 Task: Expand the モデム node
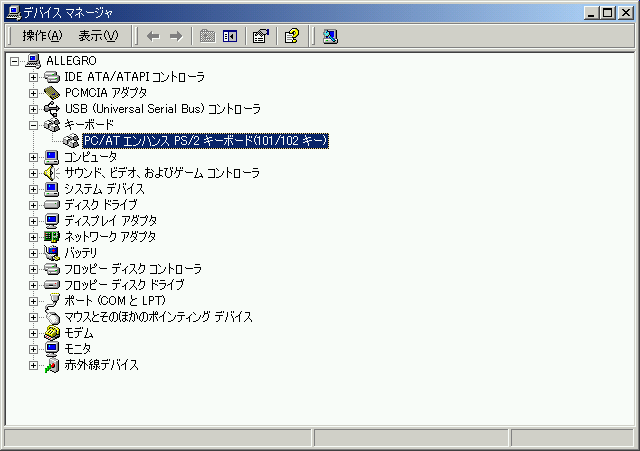[33, 333]
